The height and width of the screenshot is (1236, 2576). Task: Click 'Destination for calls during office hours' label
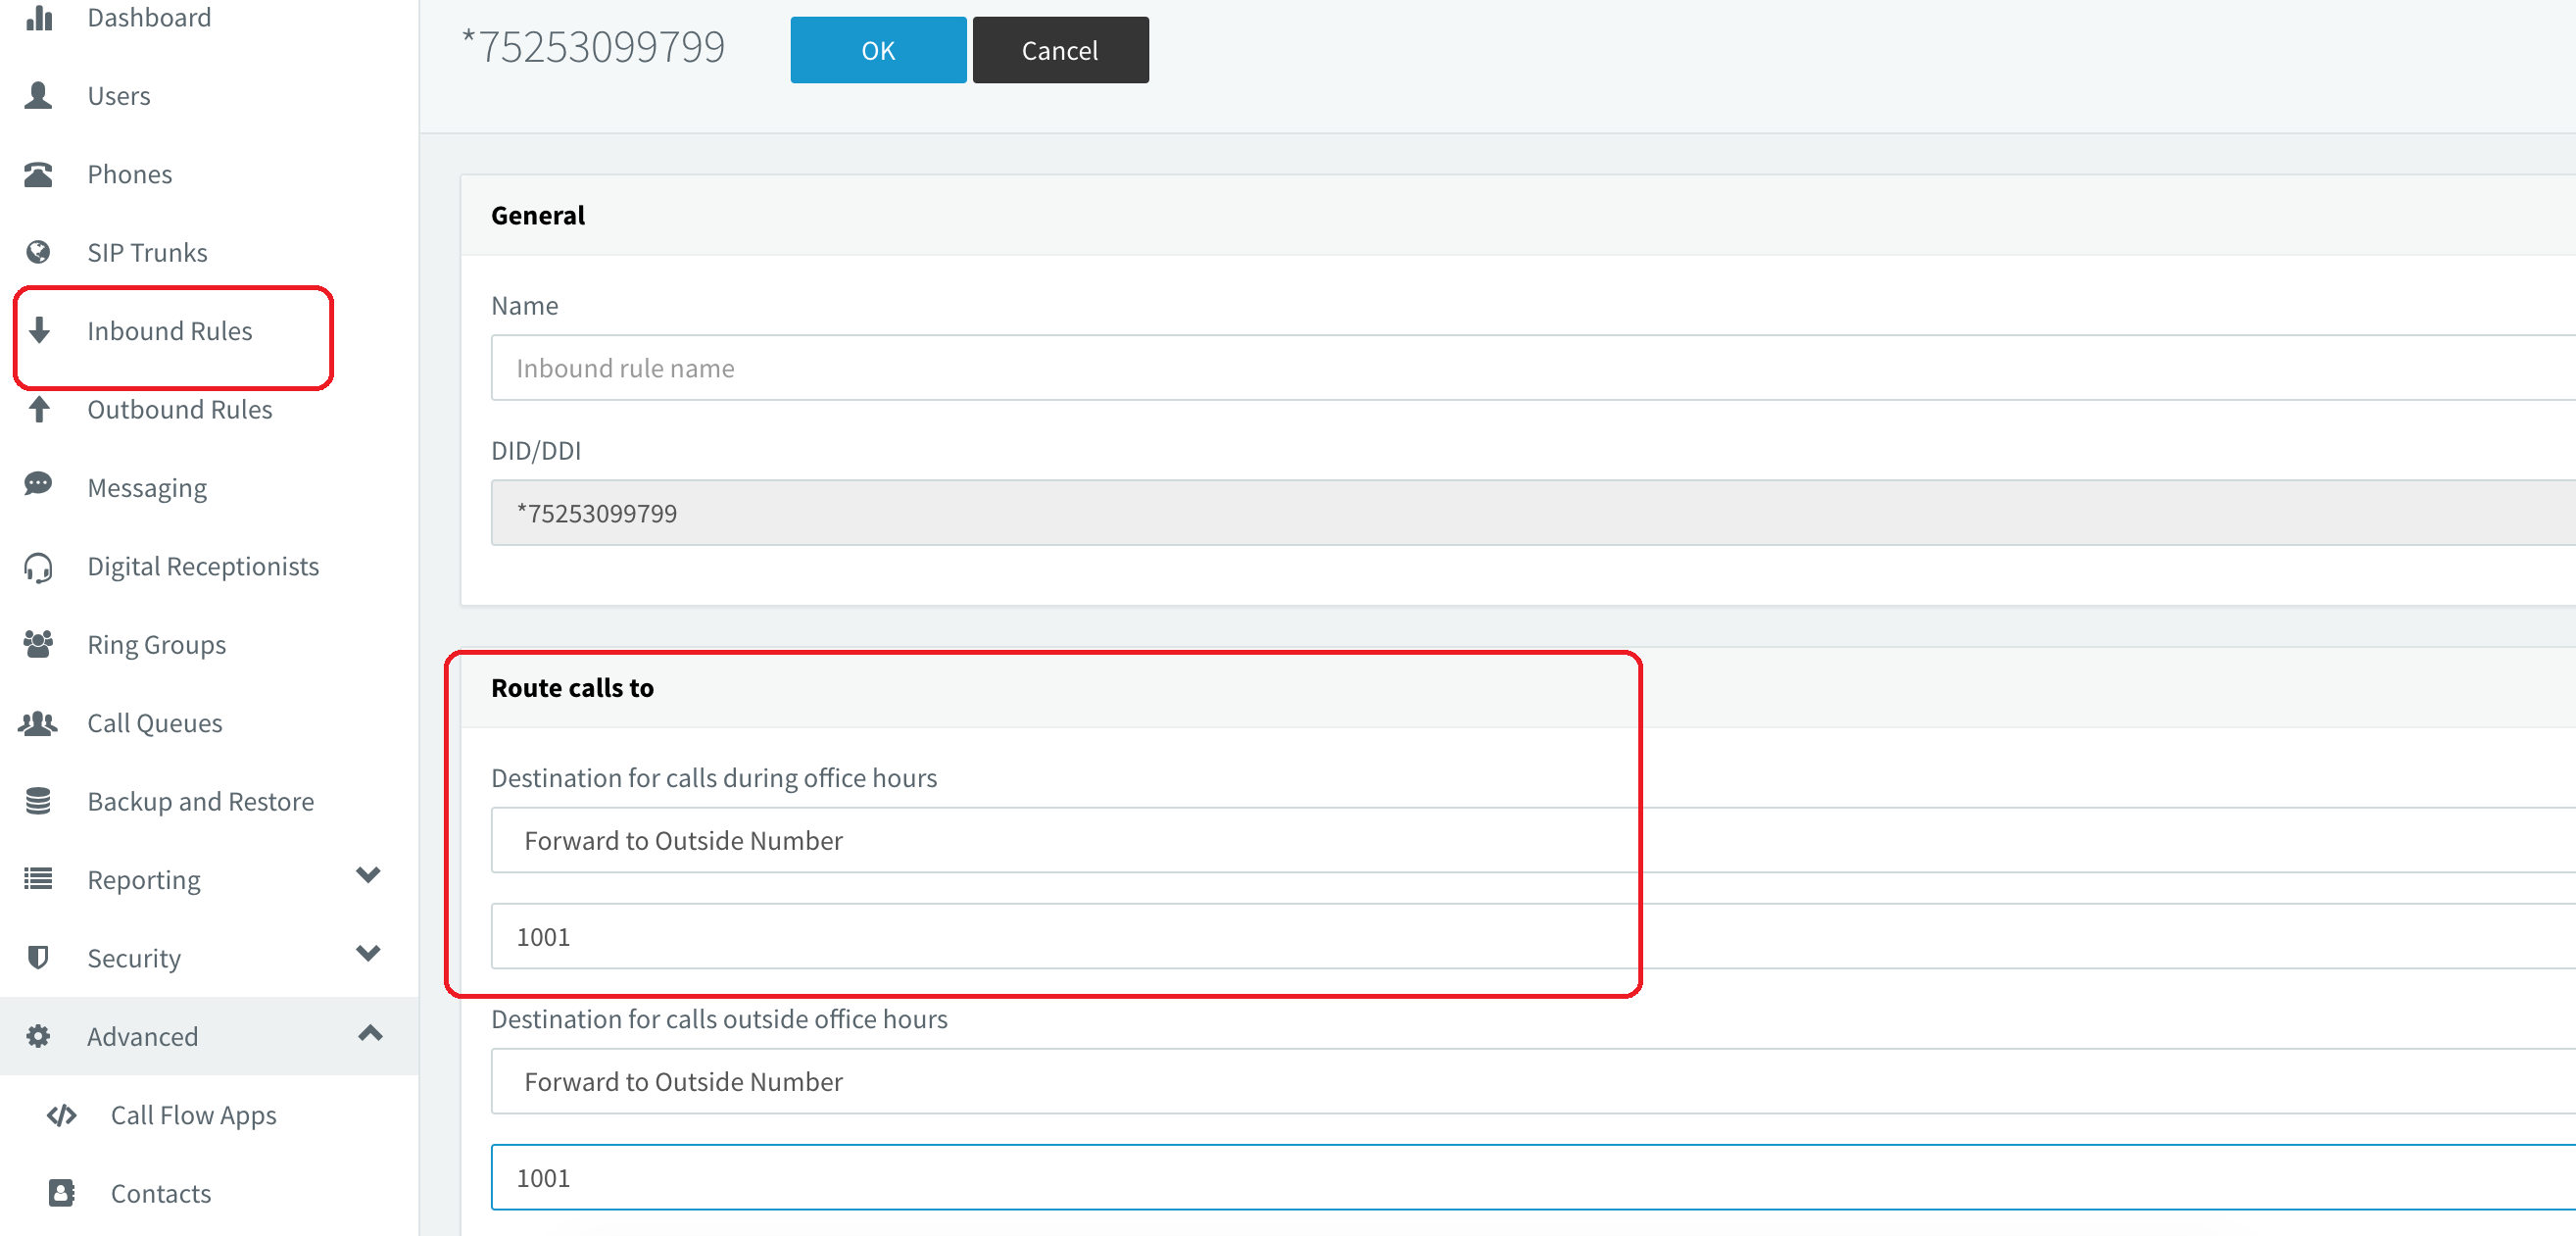[x=714, y=777]
